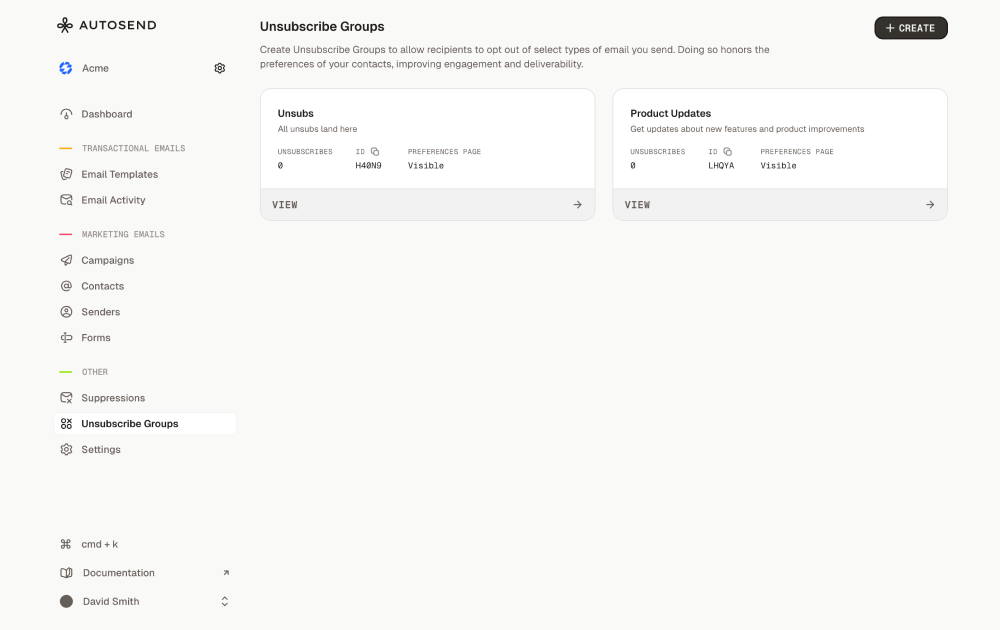Viewport: 1000px width, 630px height.
Task: Open workspace settings via the Acme gear
Action: [x=219, y=68]
